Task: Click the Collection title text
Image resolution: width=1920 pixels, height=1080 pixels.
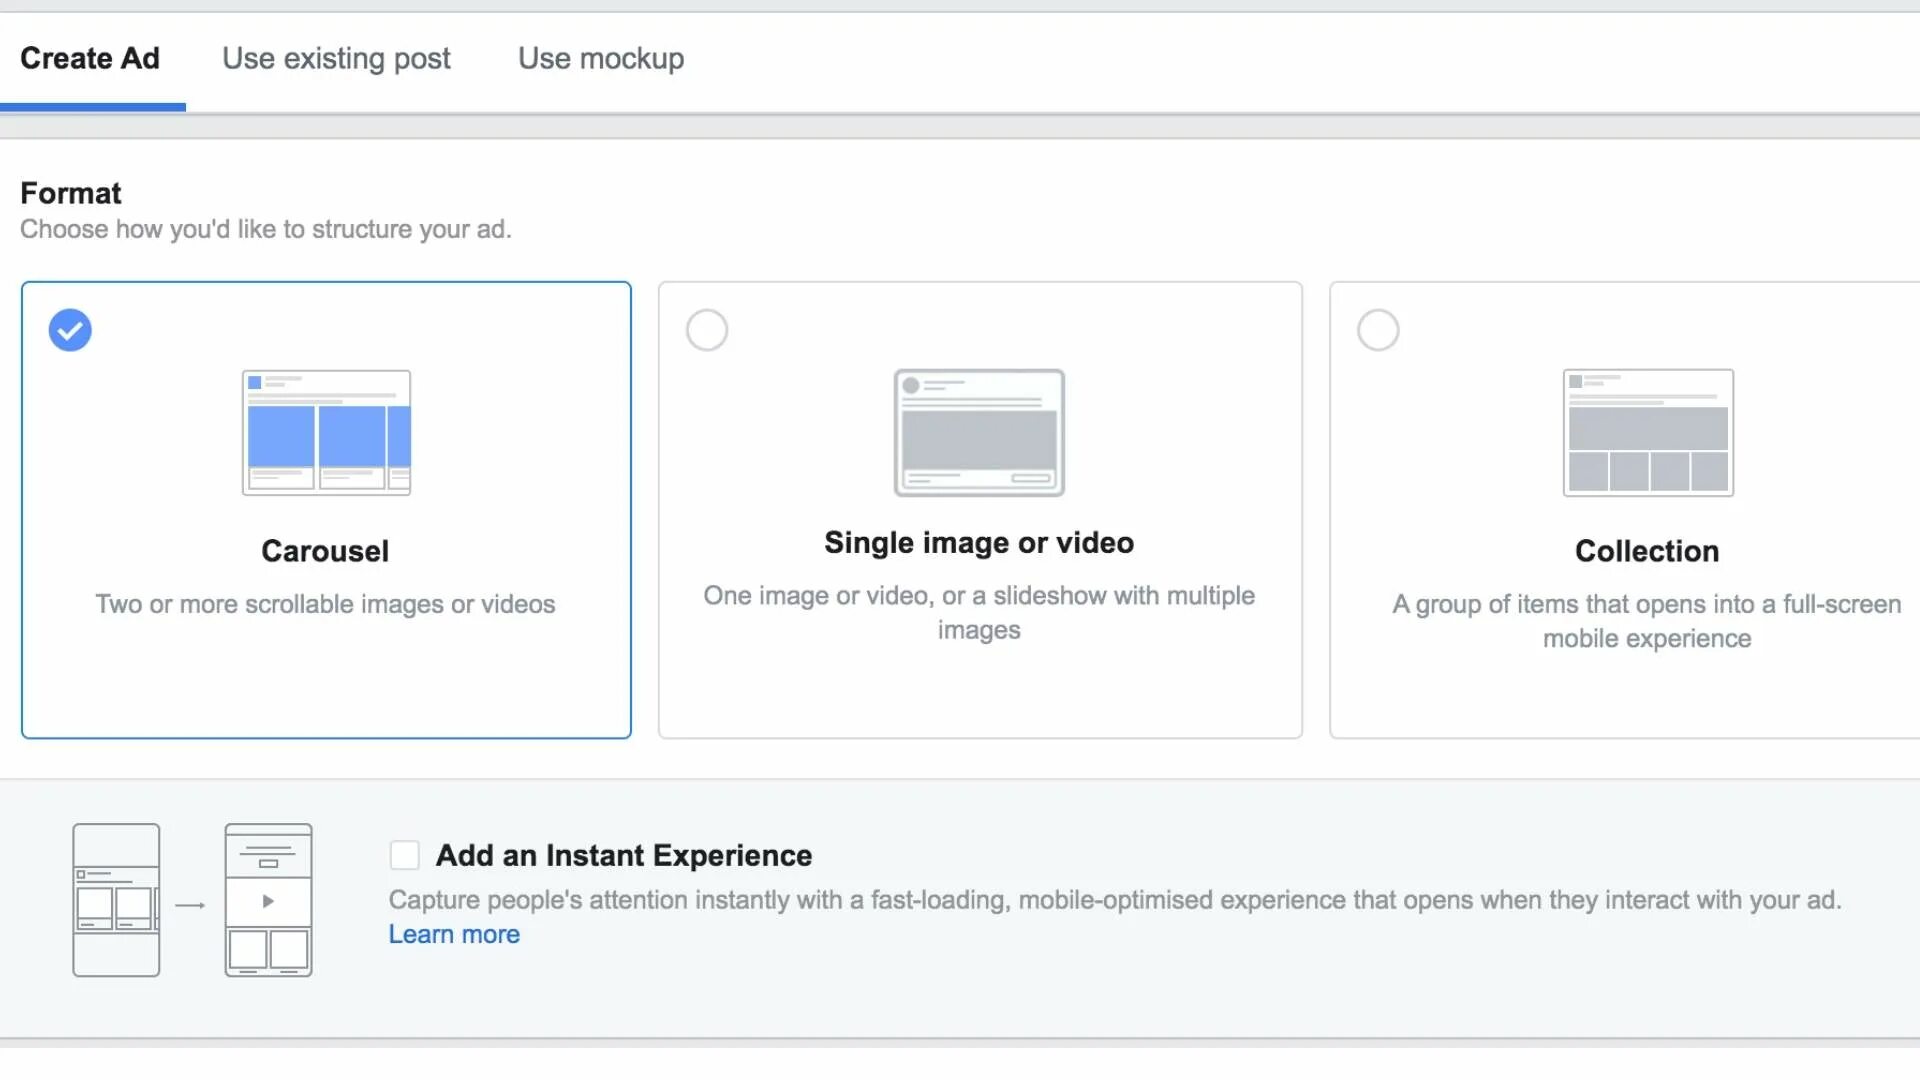Action: pyautogui.click(x=1647, y=551)
